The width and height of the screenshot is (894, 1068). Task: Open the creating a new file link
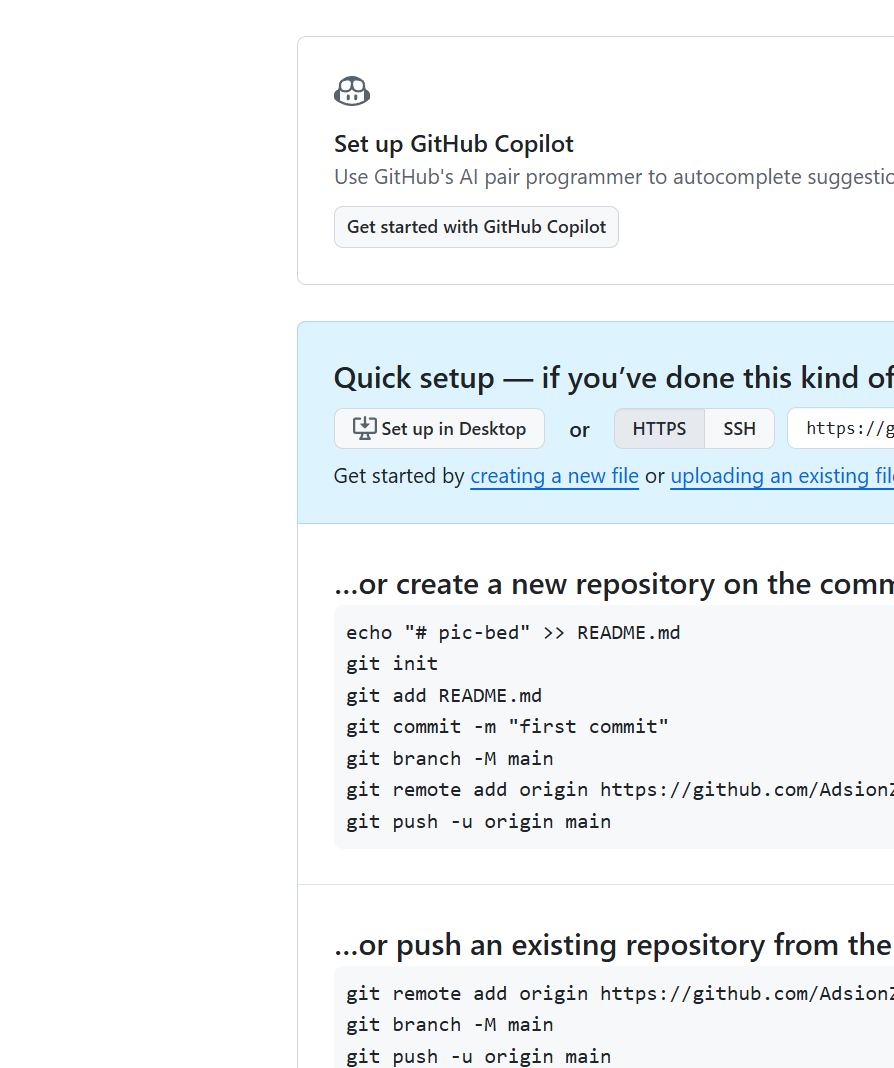(554, 475)
